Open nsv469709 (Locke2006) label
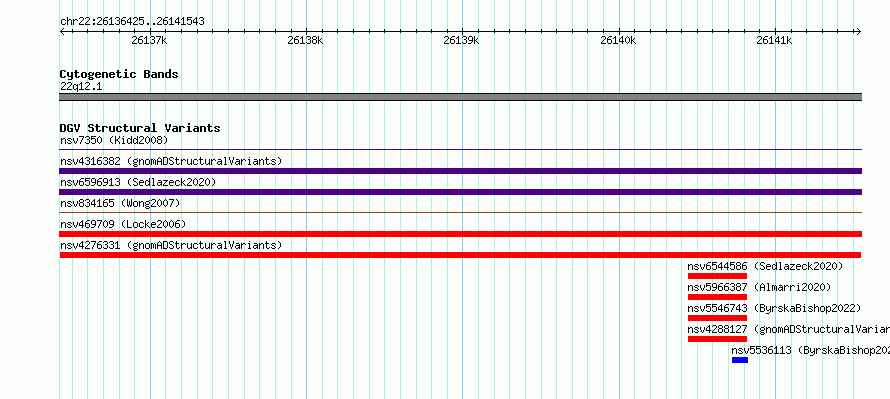890x399 pixels. 123,224
